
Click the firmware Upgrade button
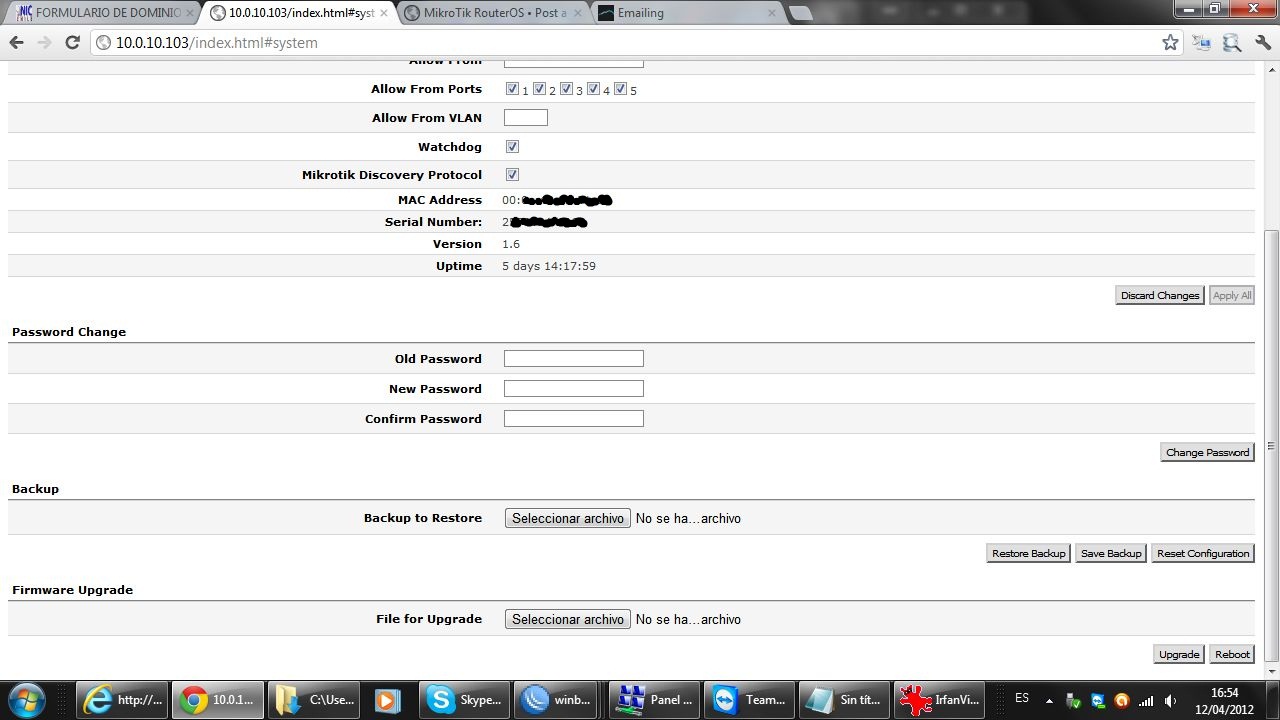1179,654
